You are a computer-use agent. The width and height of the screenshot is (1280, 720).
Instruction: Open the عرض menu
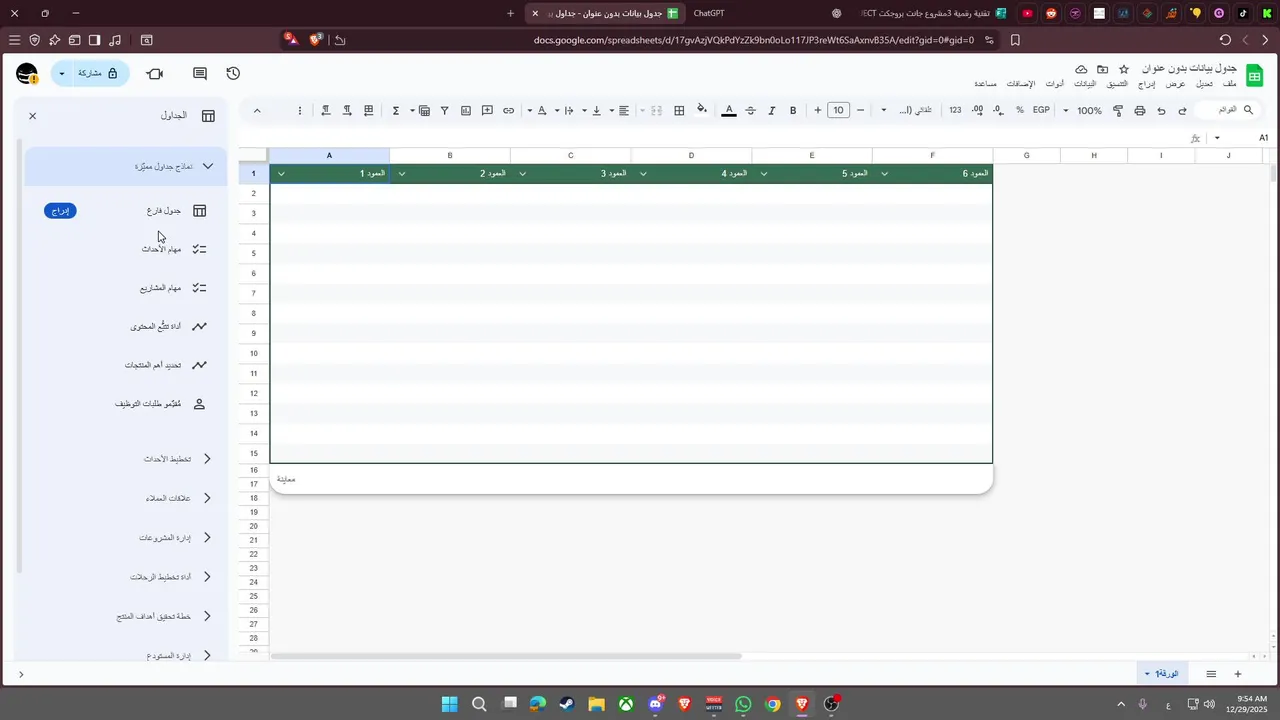[1176, 84]
